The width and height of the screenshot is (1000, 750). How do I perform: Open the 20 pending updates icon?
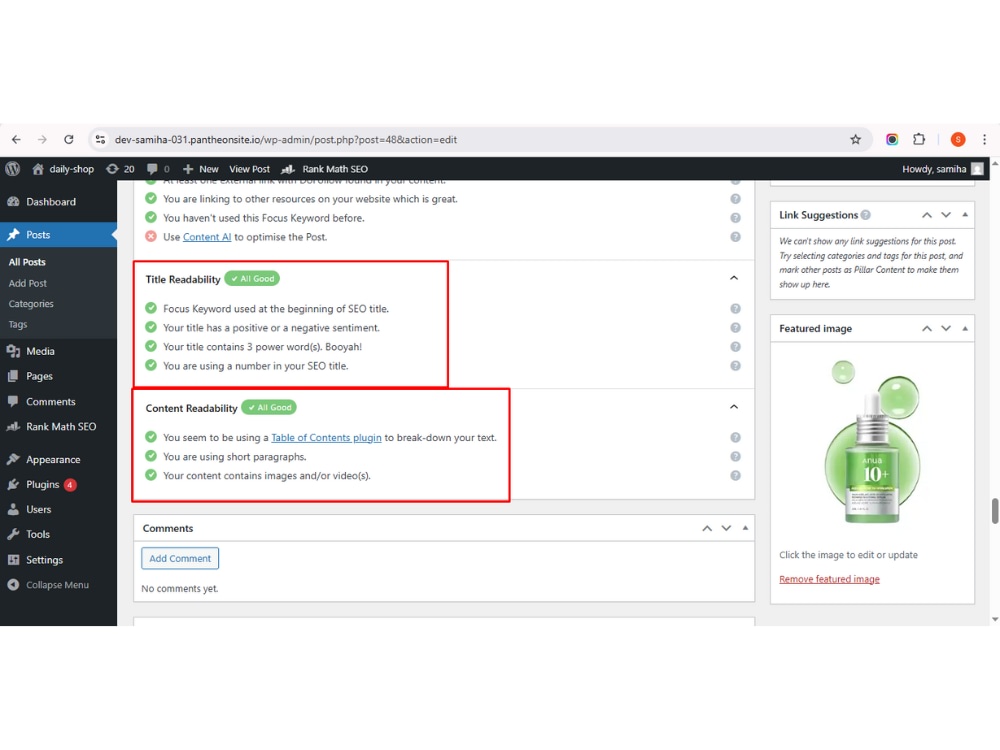point(121,168)
